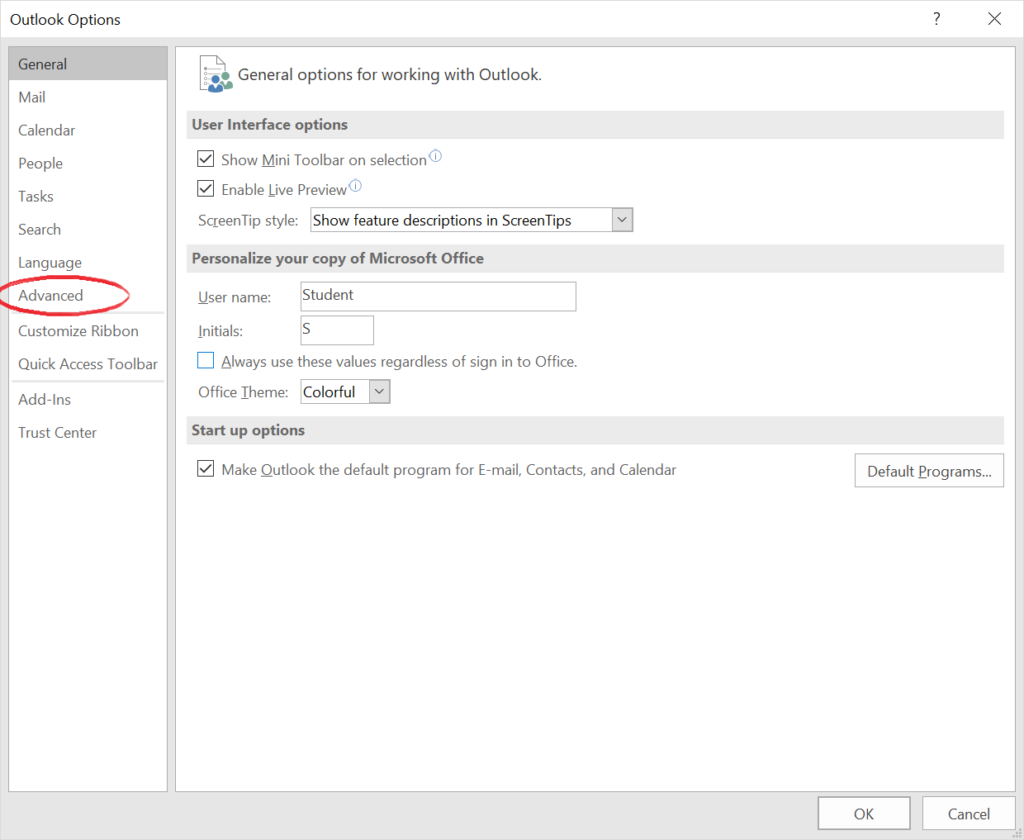Click the Start up options heading
Viewport: 1024px width, 840px height.
click(248, 430)
